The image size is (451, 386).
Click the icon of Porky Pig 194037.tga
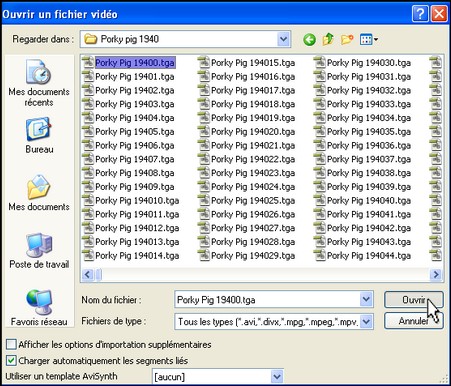320,159
